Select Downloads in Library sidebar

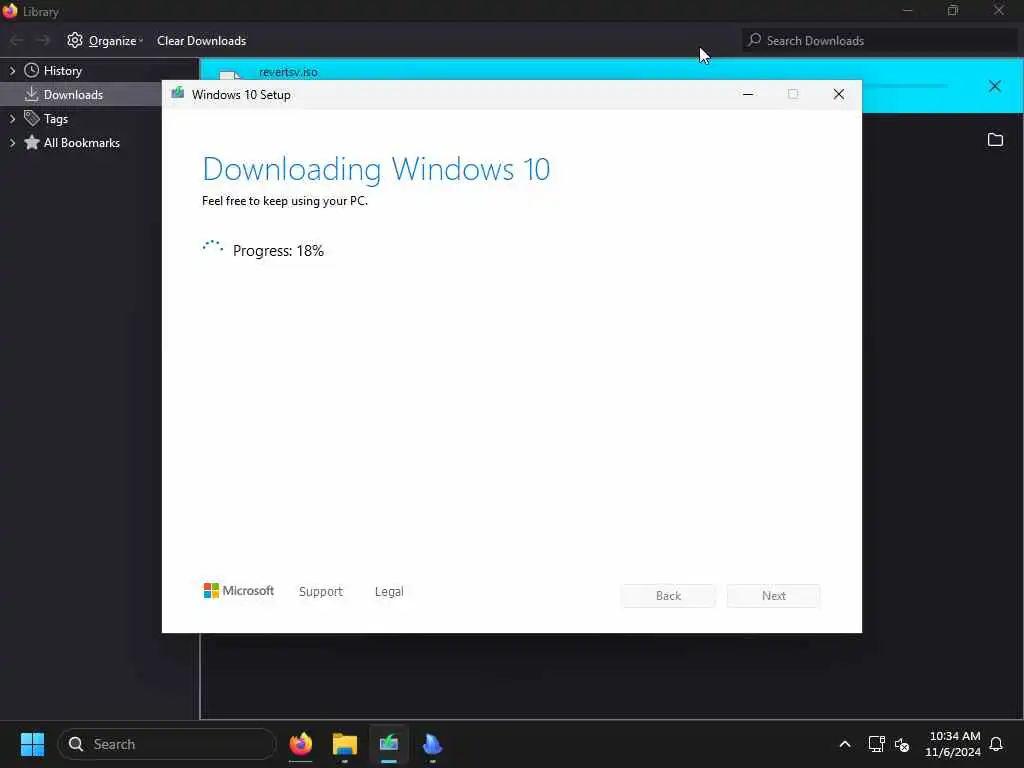click(73, 95)
